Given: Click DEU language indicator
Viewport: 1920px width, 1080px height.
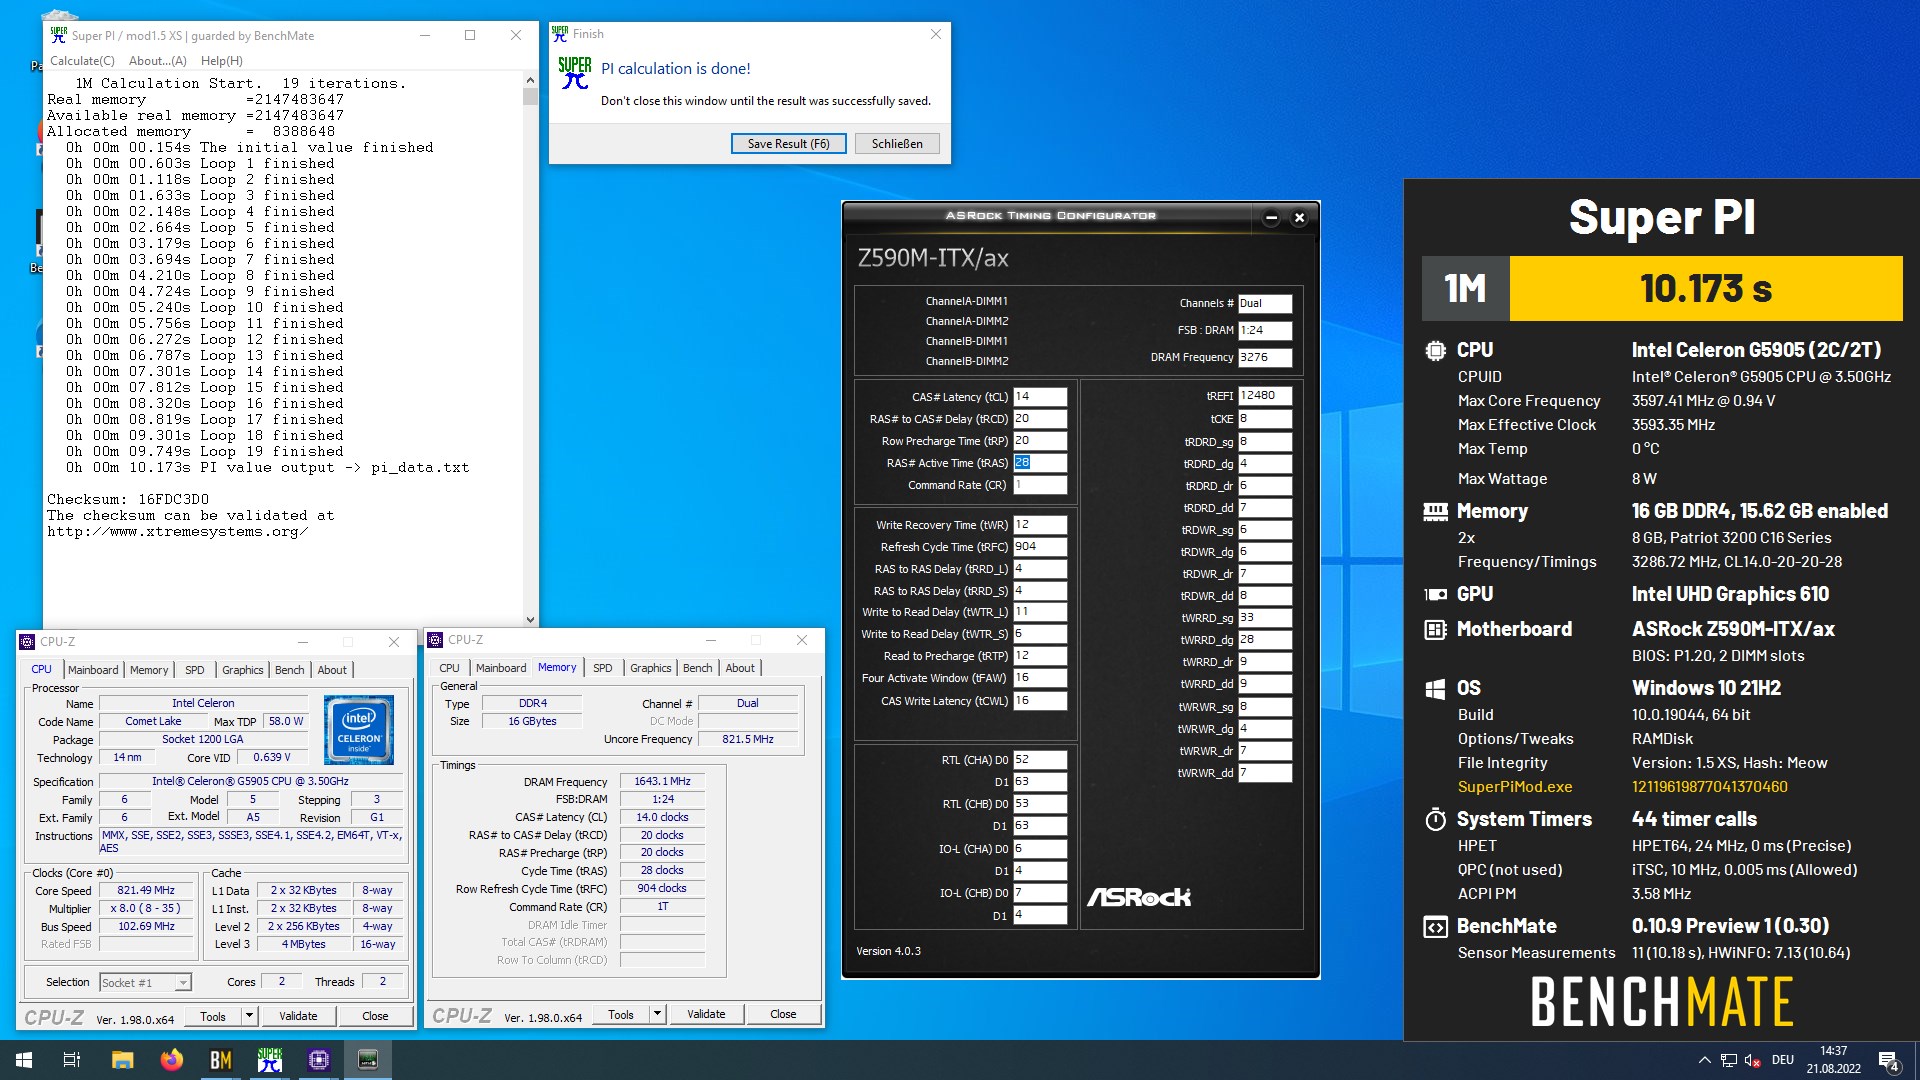Looking at the screenshot, I should coord(1782,1060).
